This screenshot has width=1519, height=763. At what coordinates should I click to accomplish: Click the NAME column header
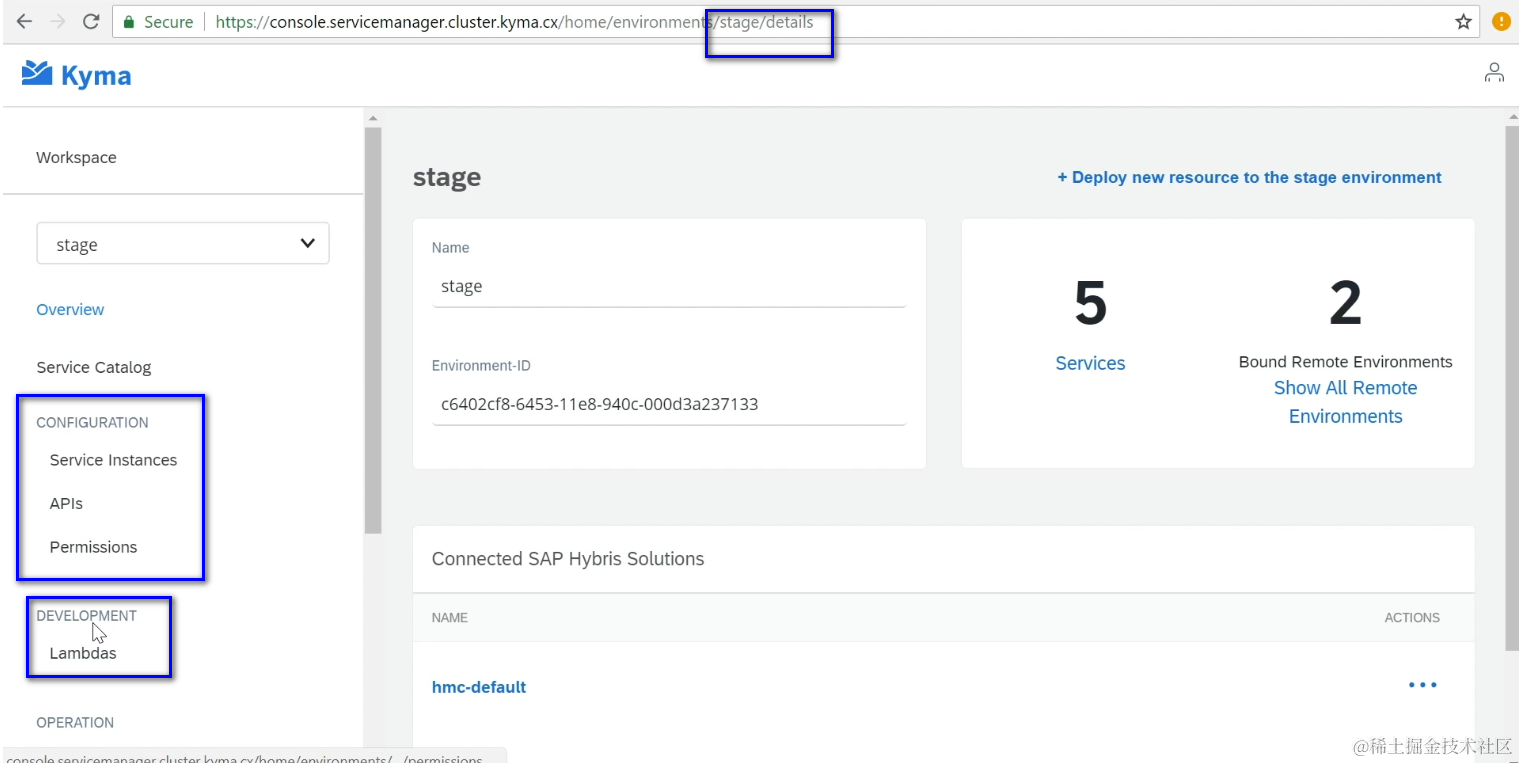point(450,617)
